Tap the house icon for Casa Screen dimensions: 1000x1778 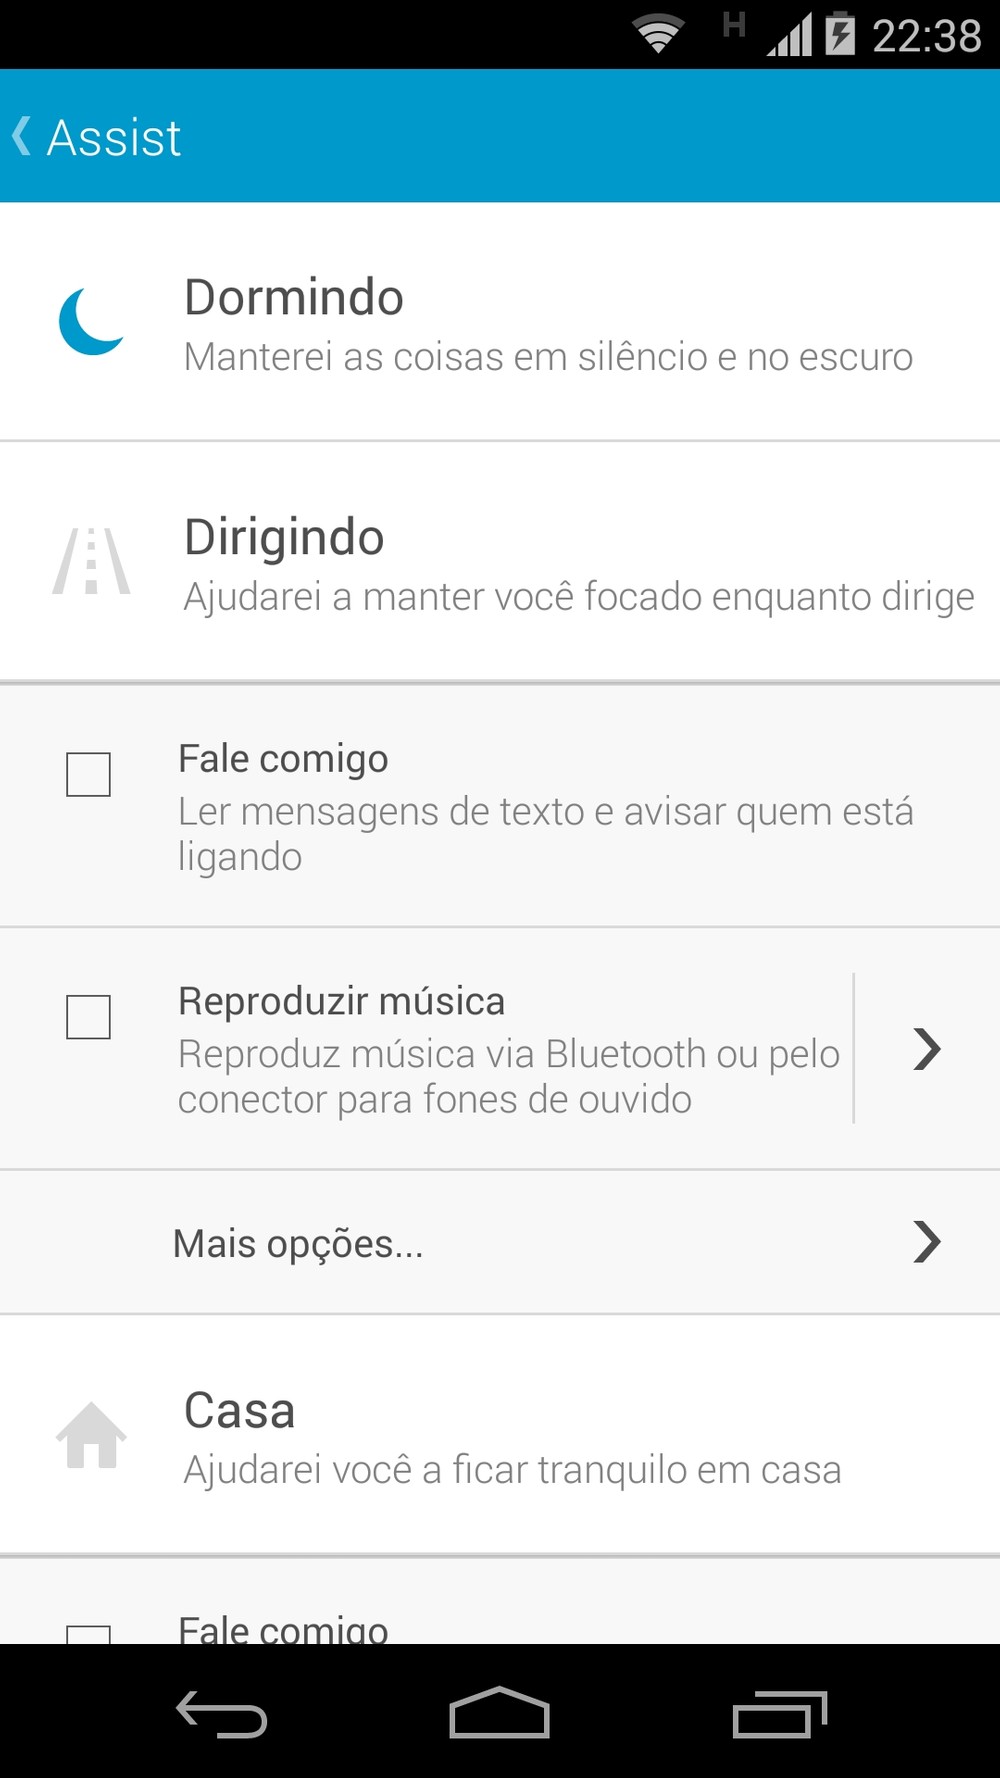[x=91, y=1435]
